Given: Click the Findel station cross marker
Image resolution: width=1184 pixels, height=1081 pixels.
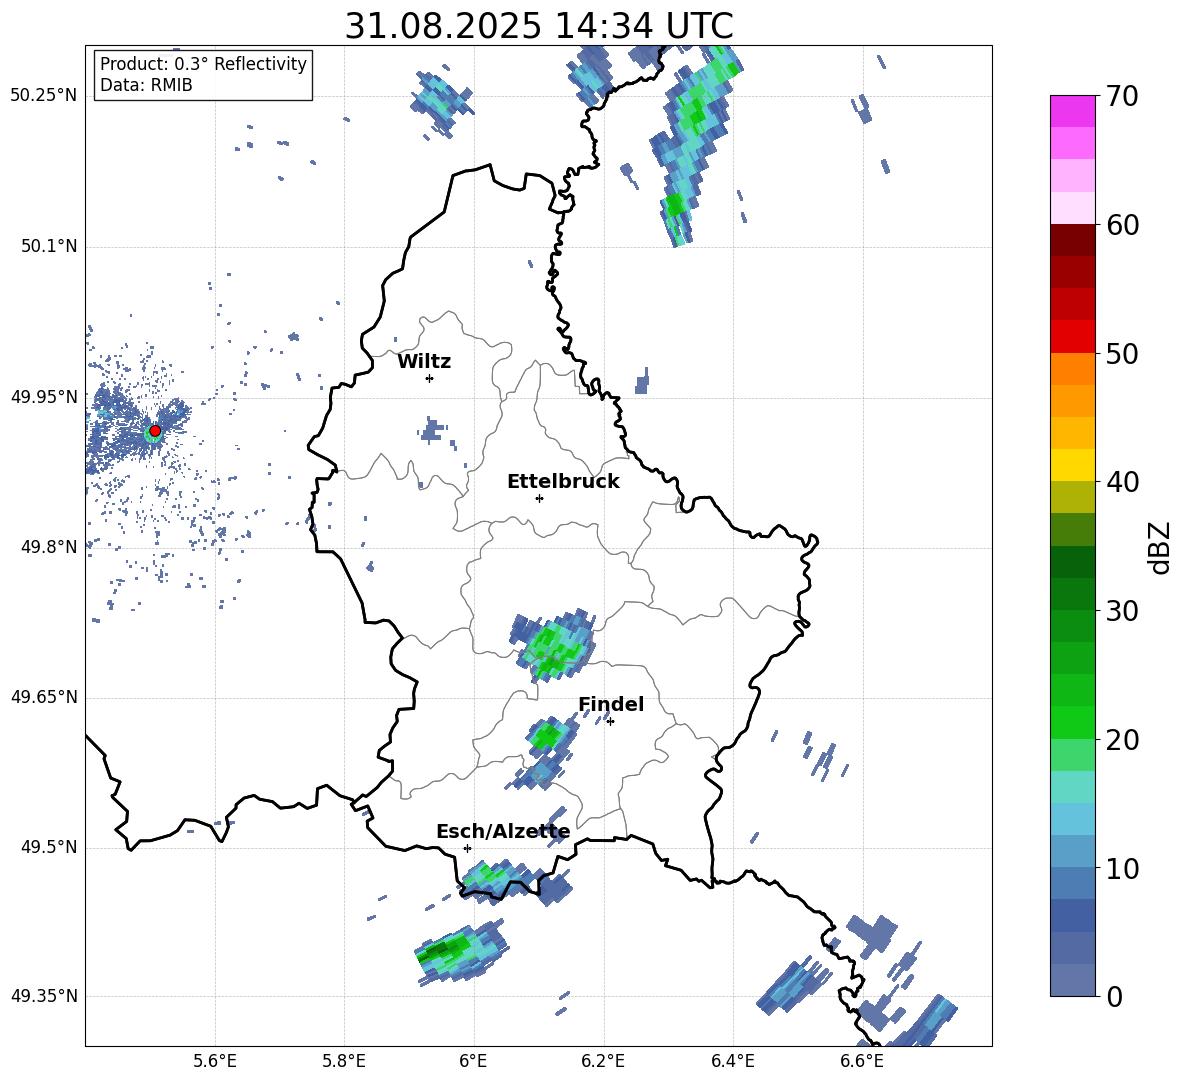Looking at the screenshot, I should pos(610,722).
